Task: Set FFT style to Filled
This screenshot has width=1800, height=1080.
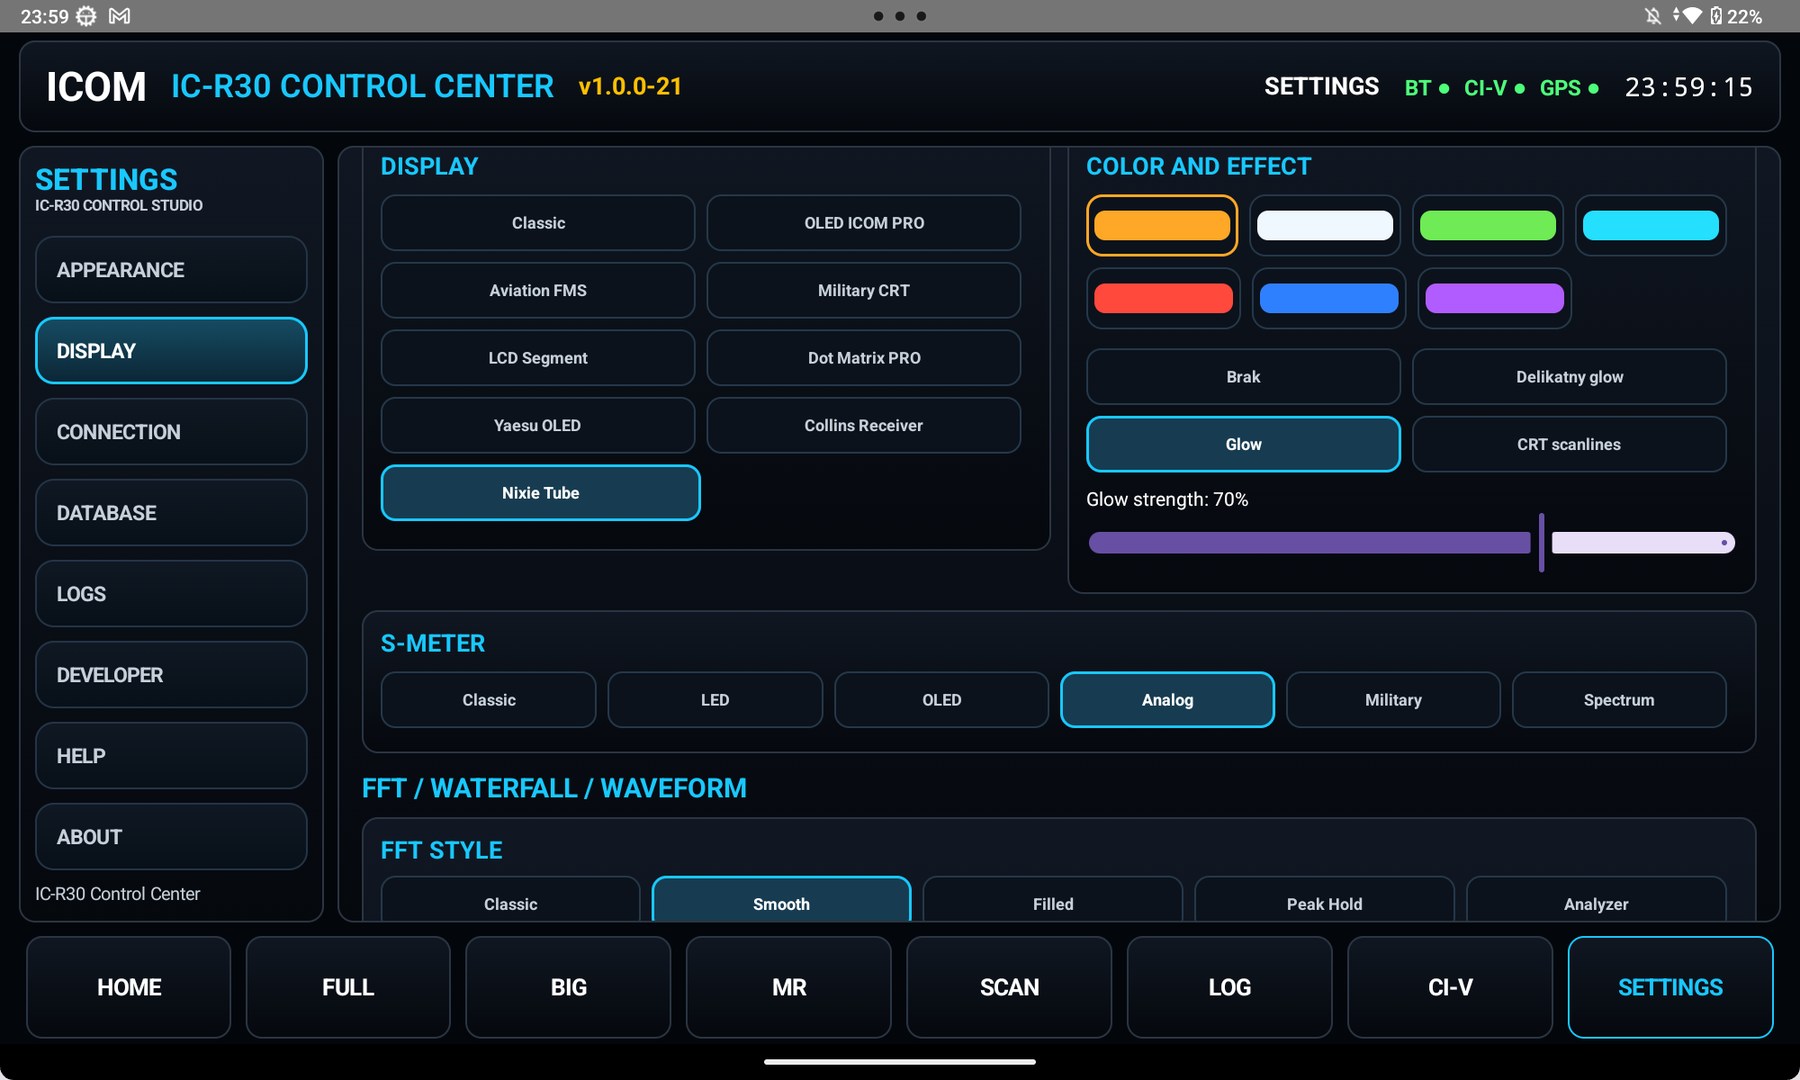Action: tap(1053, 901)
